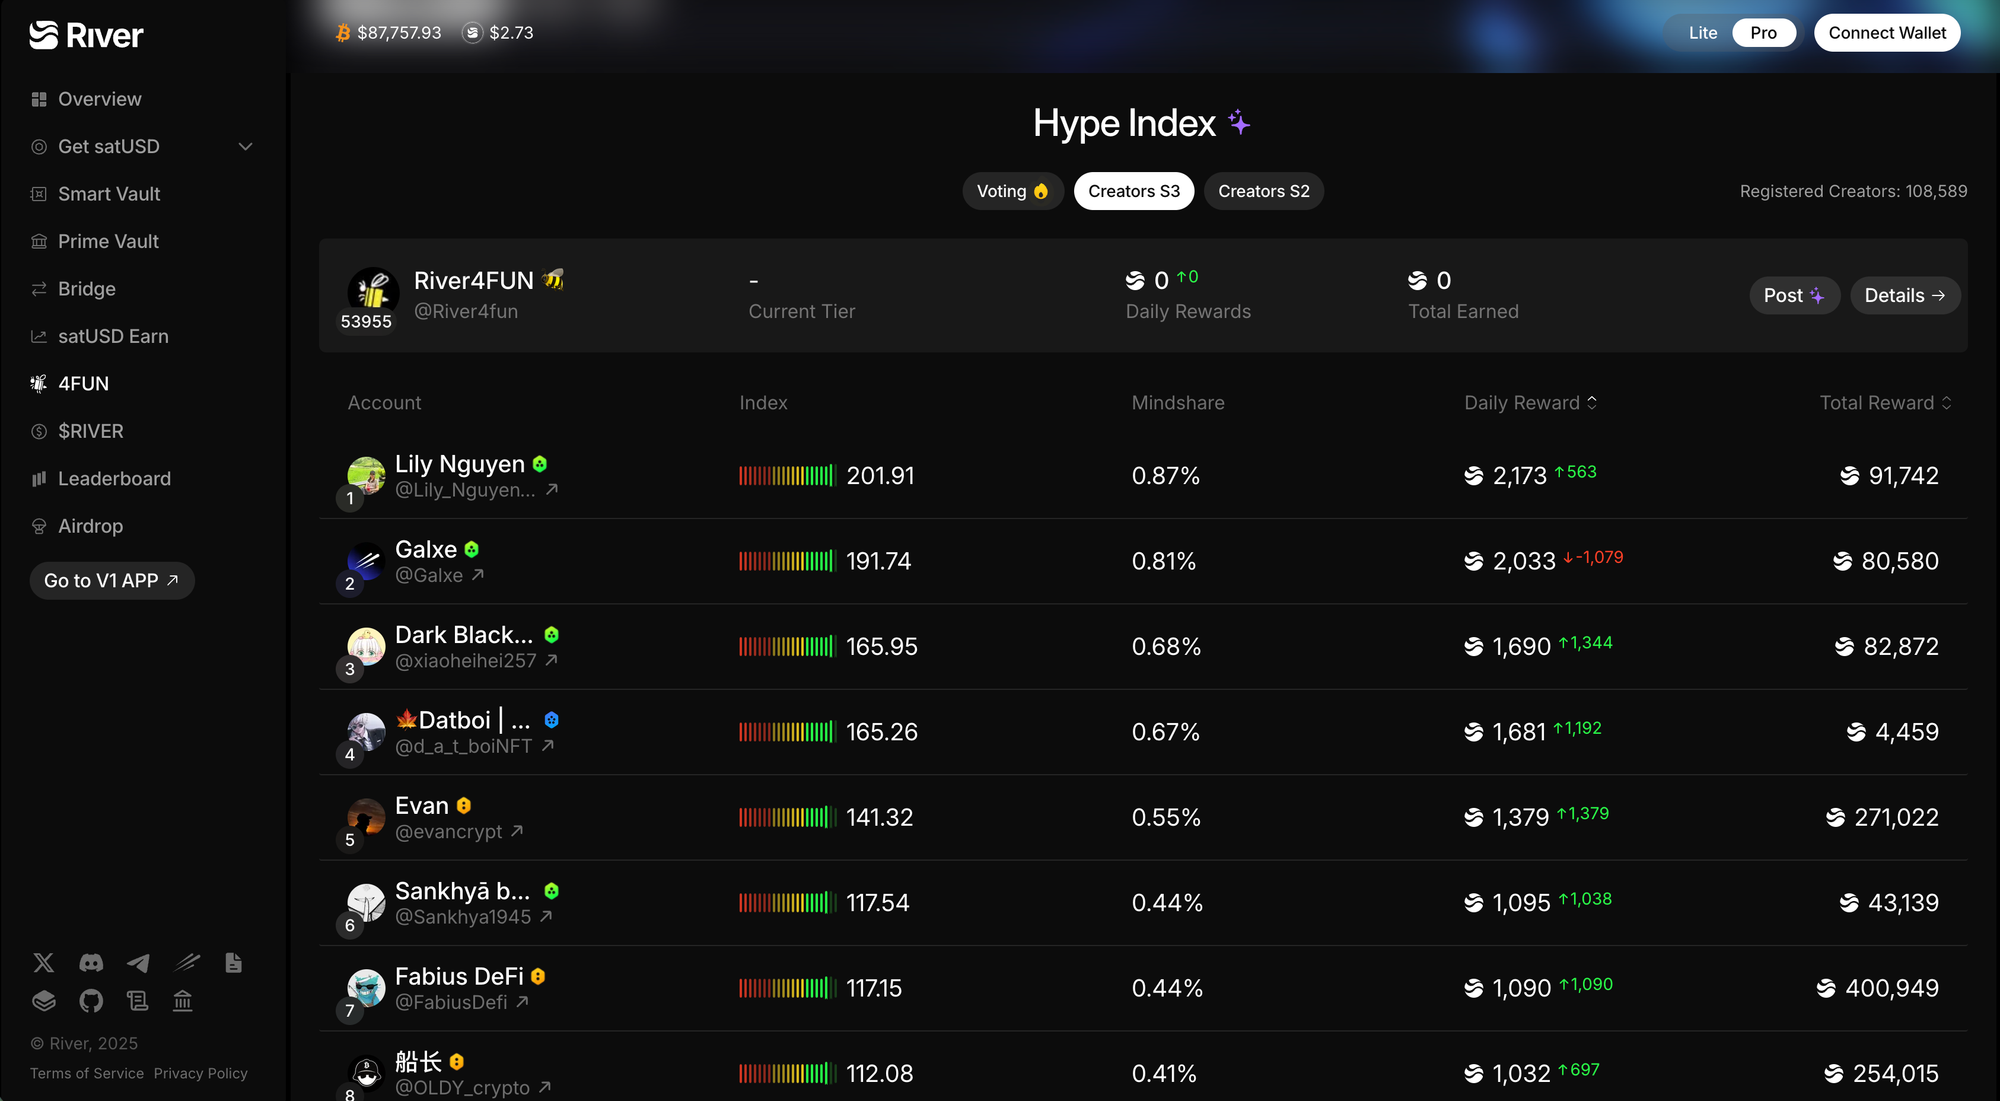2000x1101 pixels.
Task: Sort by Daily Reward column
Action: 1531,403
